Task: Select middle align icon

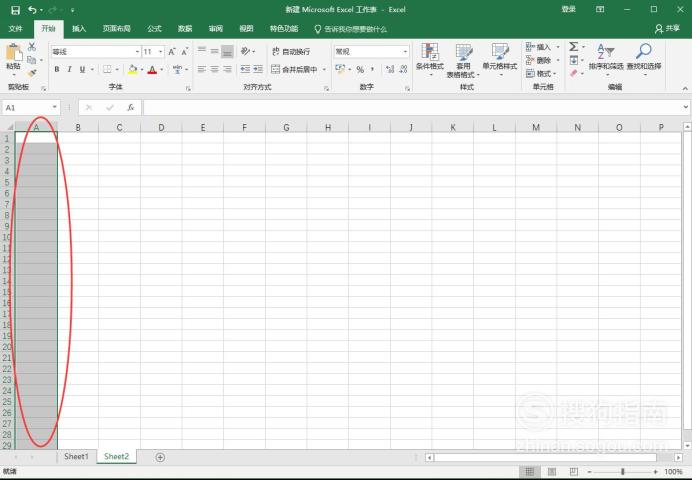Action: tap(214, 51)
